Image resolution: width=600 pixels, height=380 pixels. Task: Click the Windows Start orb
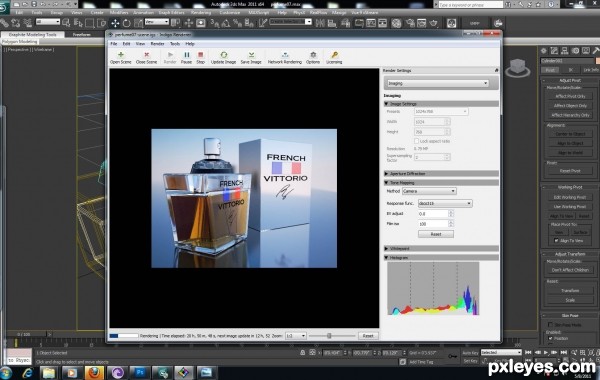tap(6, 372)
